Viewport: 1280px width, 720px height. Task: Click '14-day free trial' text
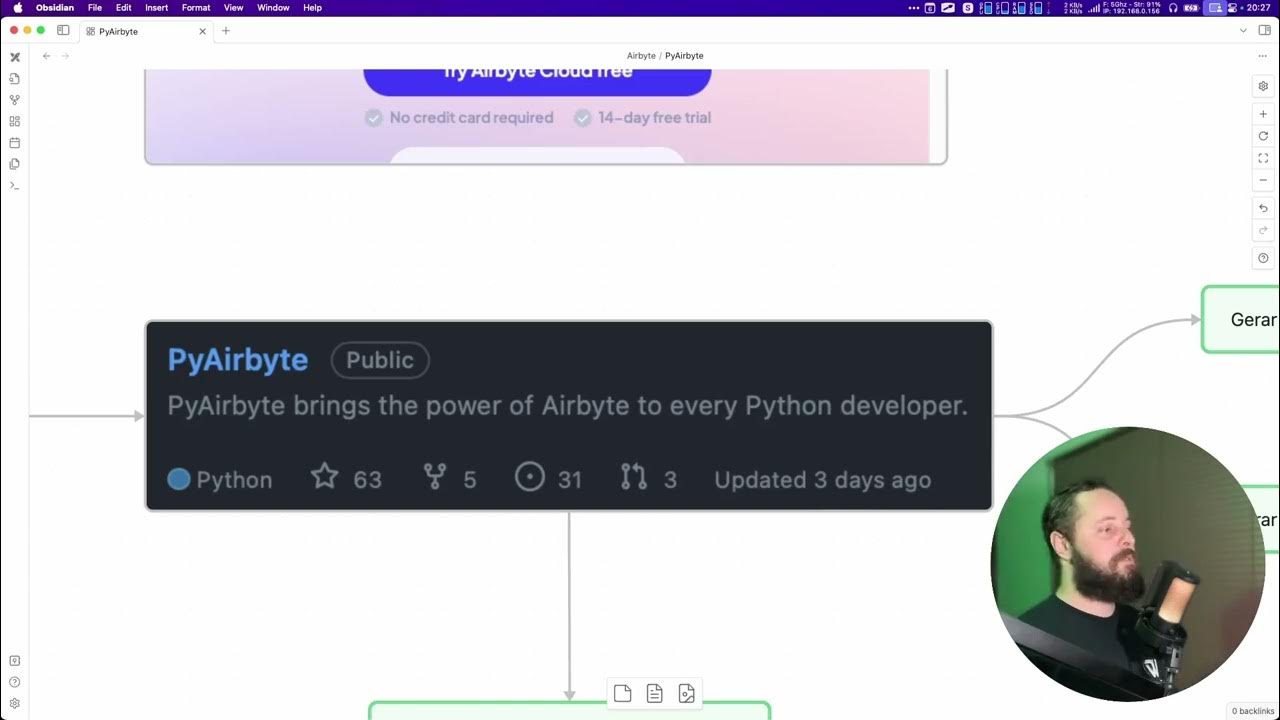click(654, 118)
